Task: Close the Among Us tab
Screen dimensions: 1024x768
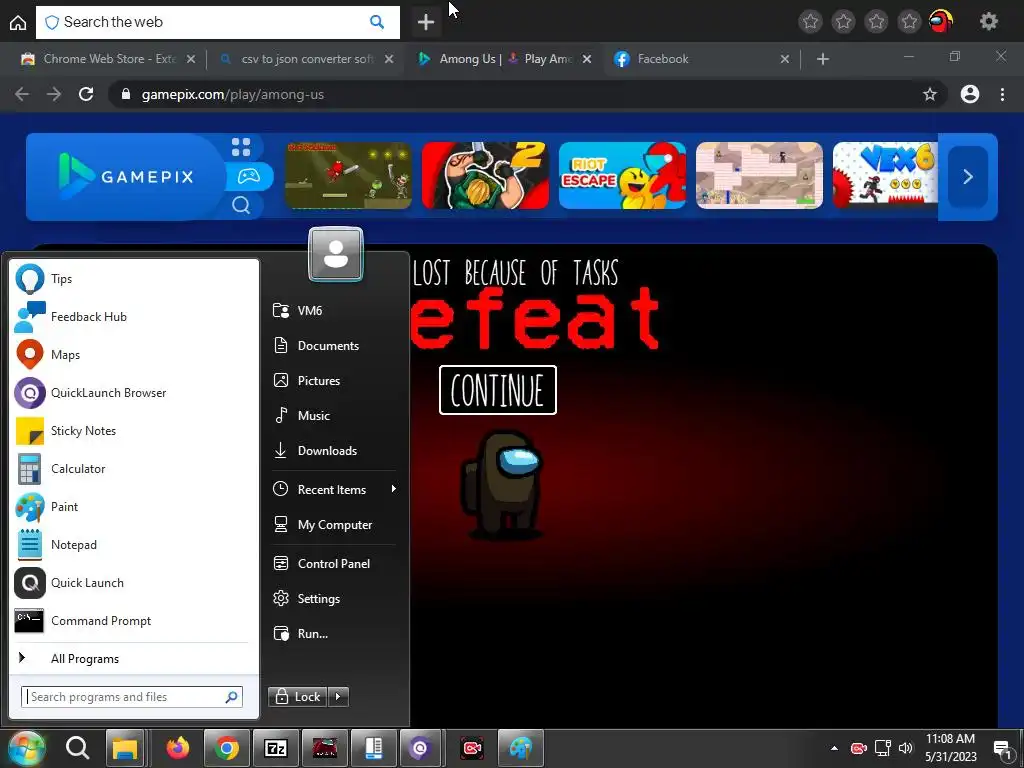Action: (586, 59)
